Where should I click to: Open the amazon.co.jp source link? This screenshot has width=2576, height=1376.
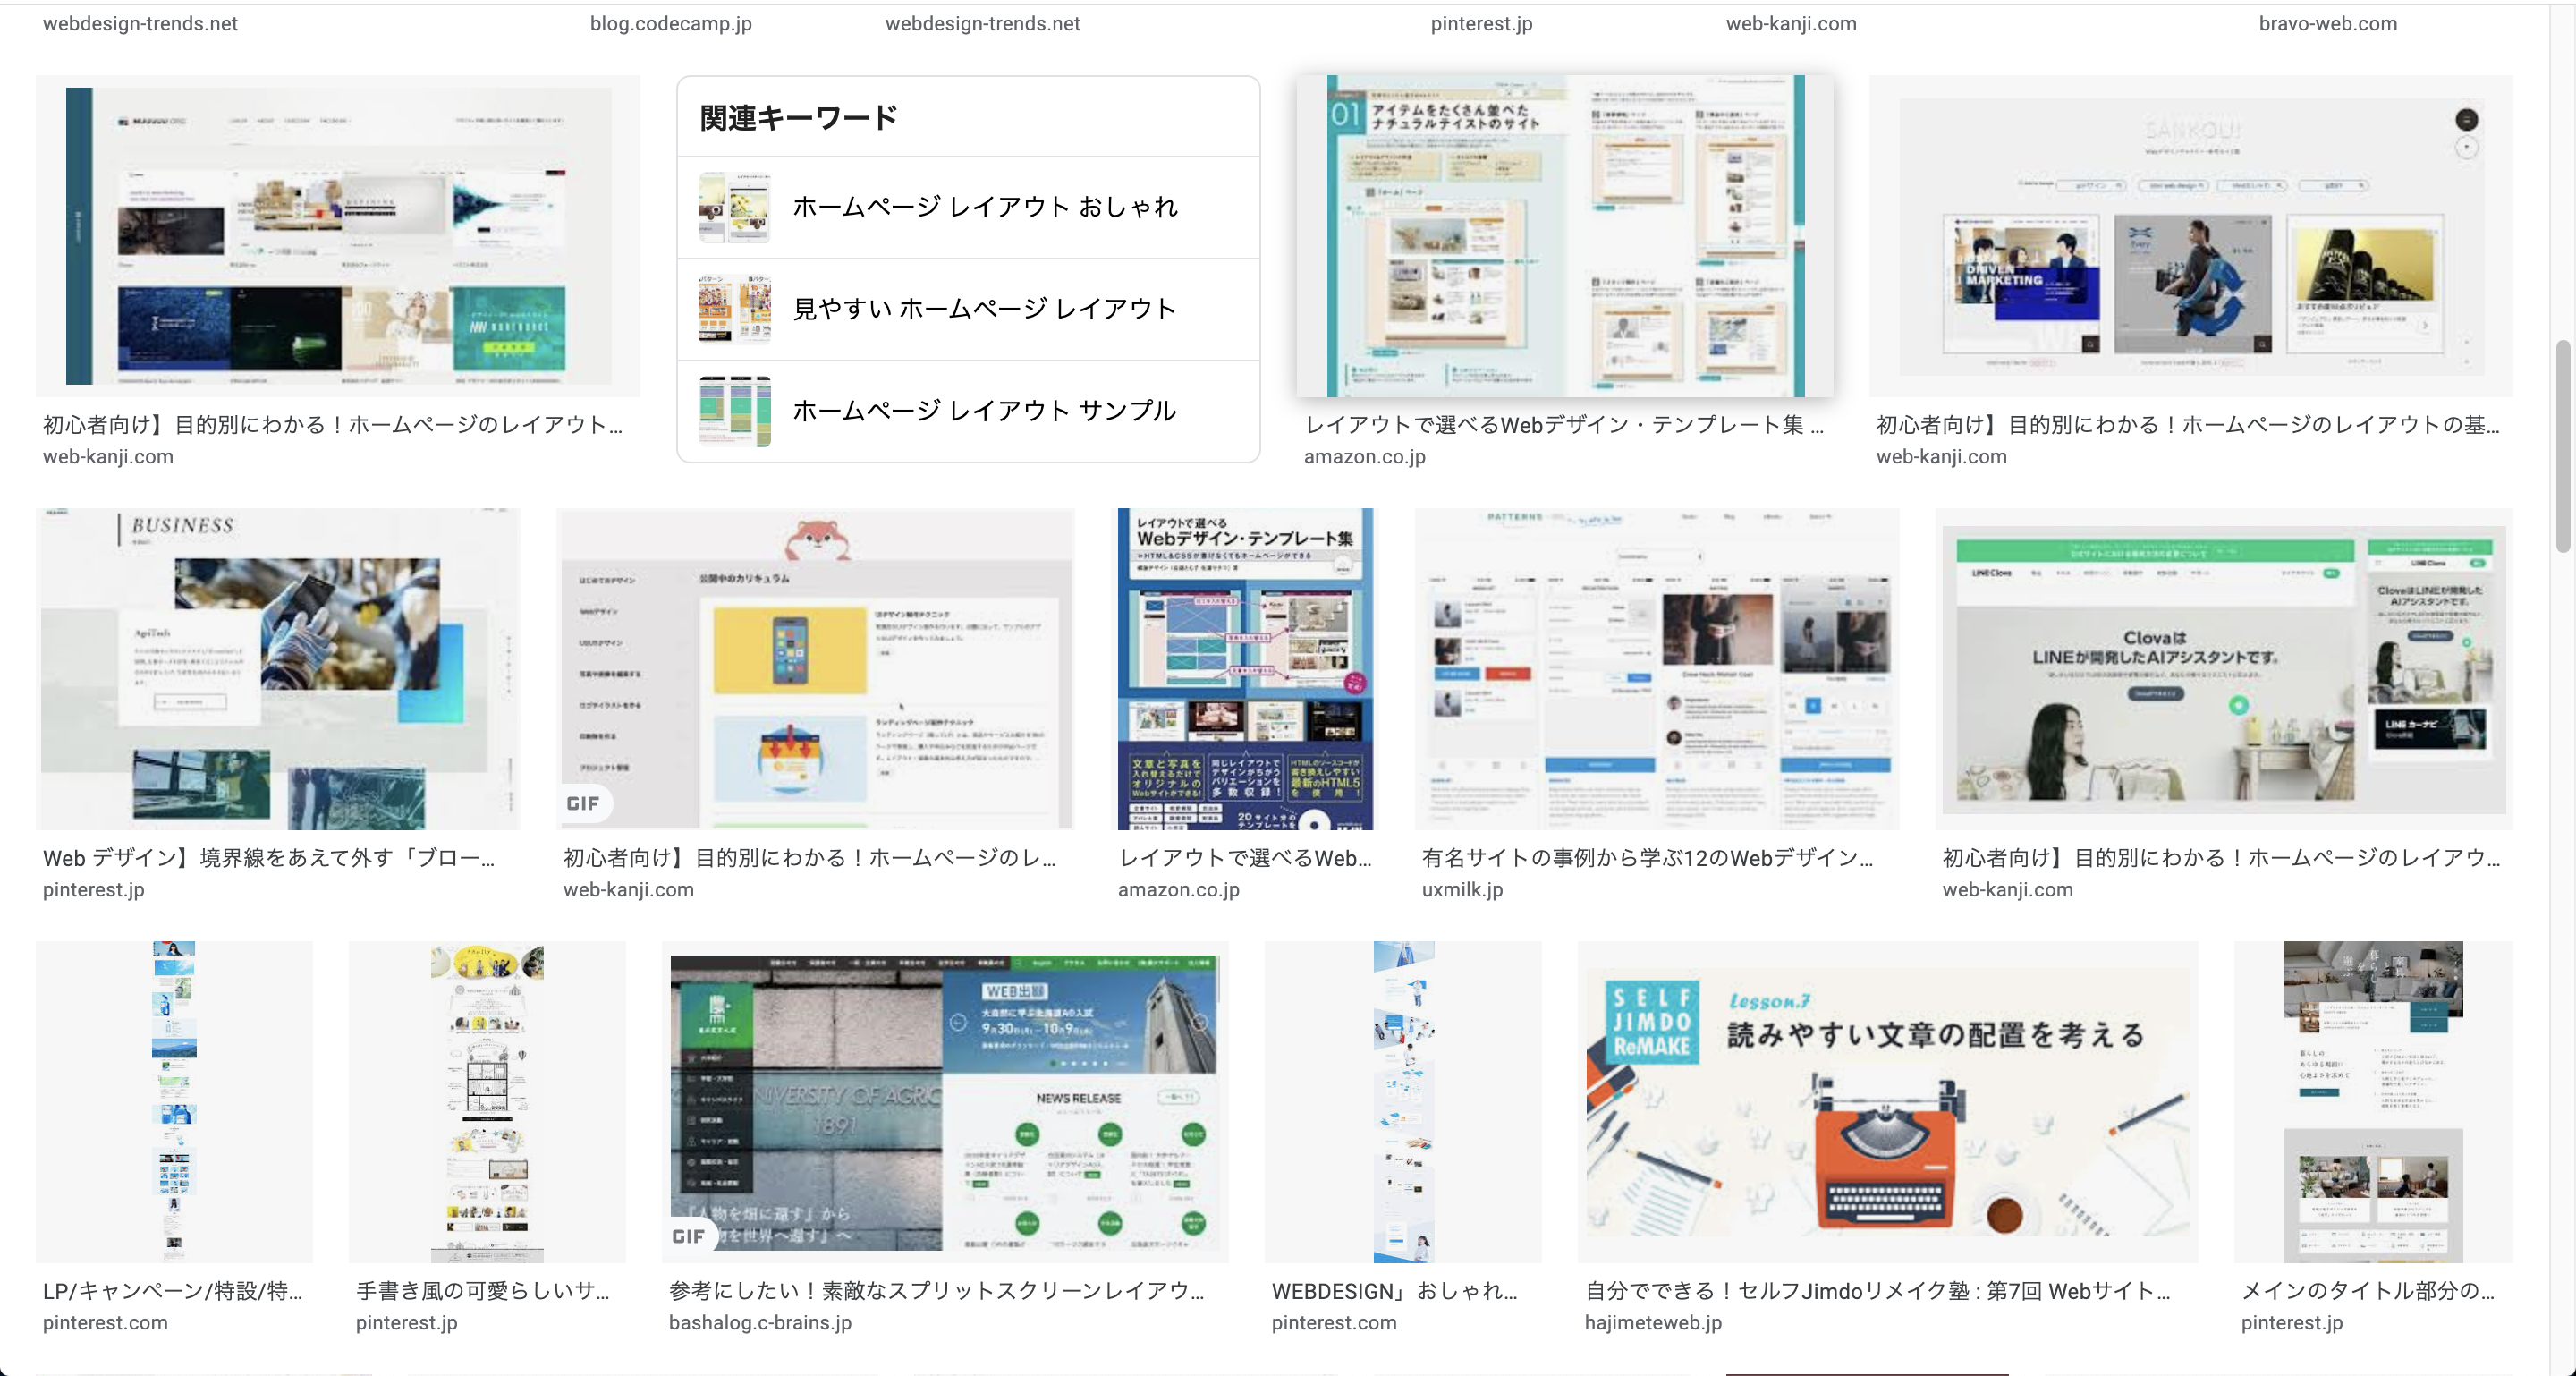[x=1366, y=458]
